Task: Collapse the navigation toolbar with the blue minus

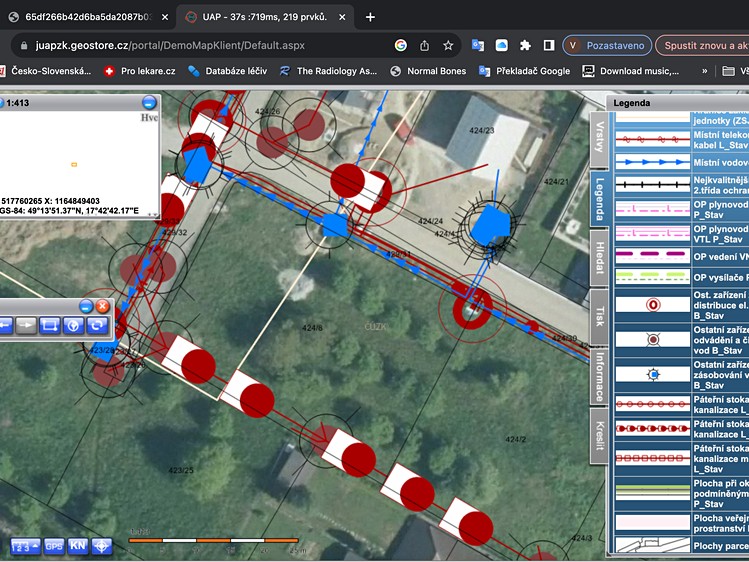Action: pos(86,307)
